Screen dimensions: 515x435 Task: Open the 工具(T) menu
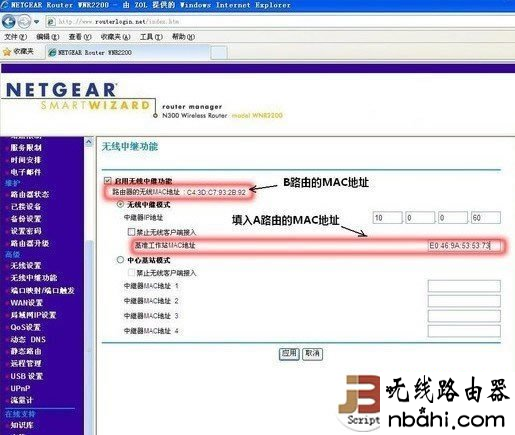[x=151, y=37]
